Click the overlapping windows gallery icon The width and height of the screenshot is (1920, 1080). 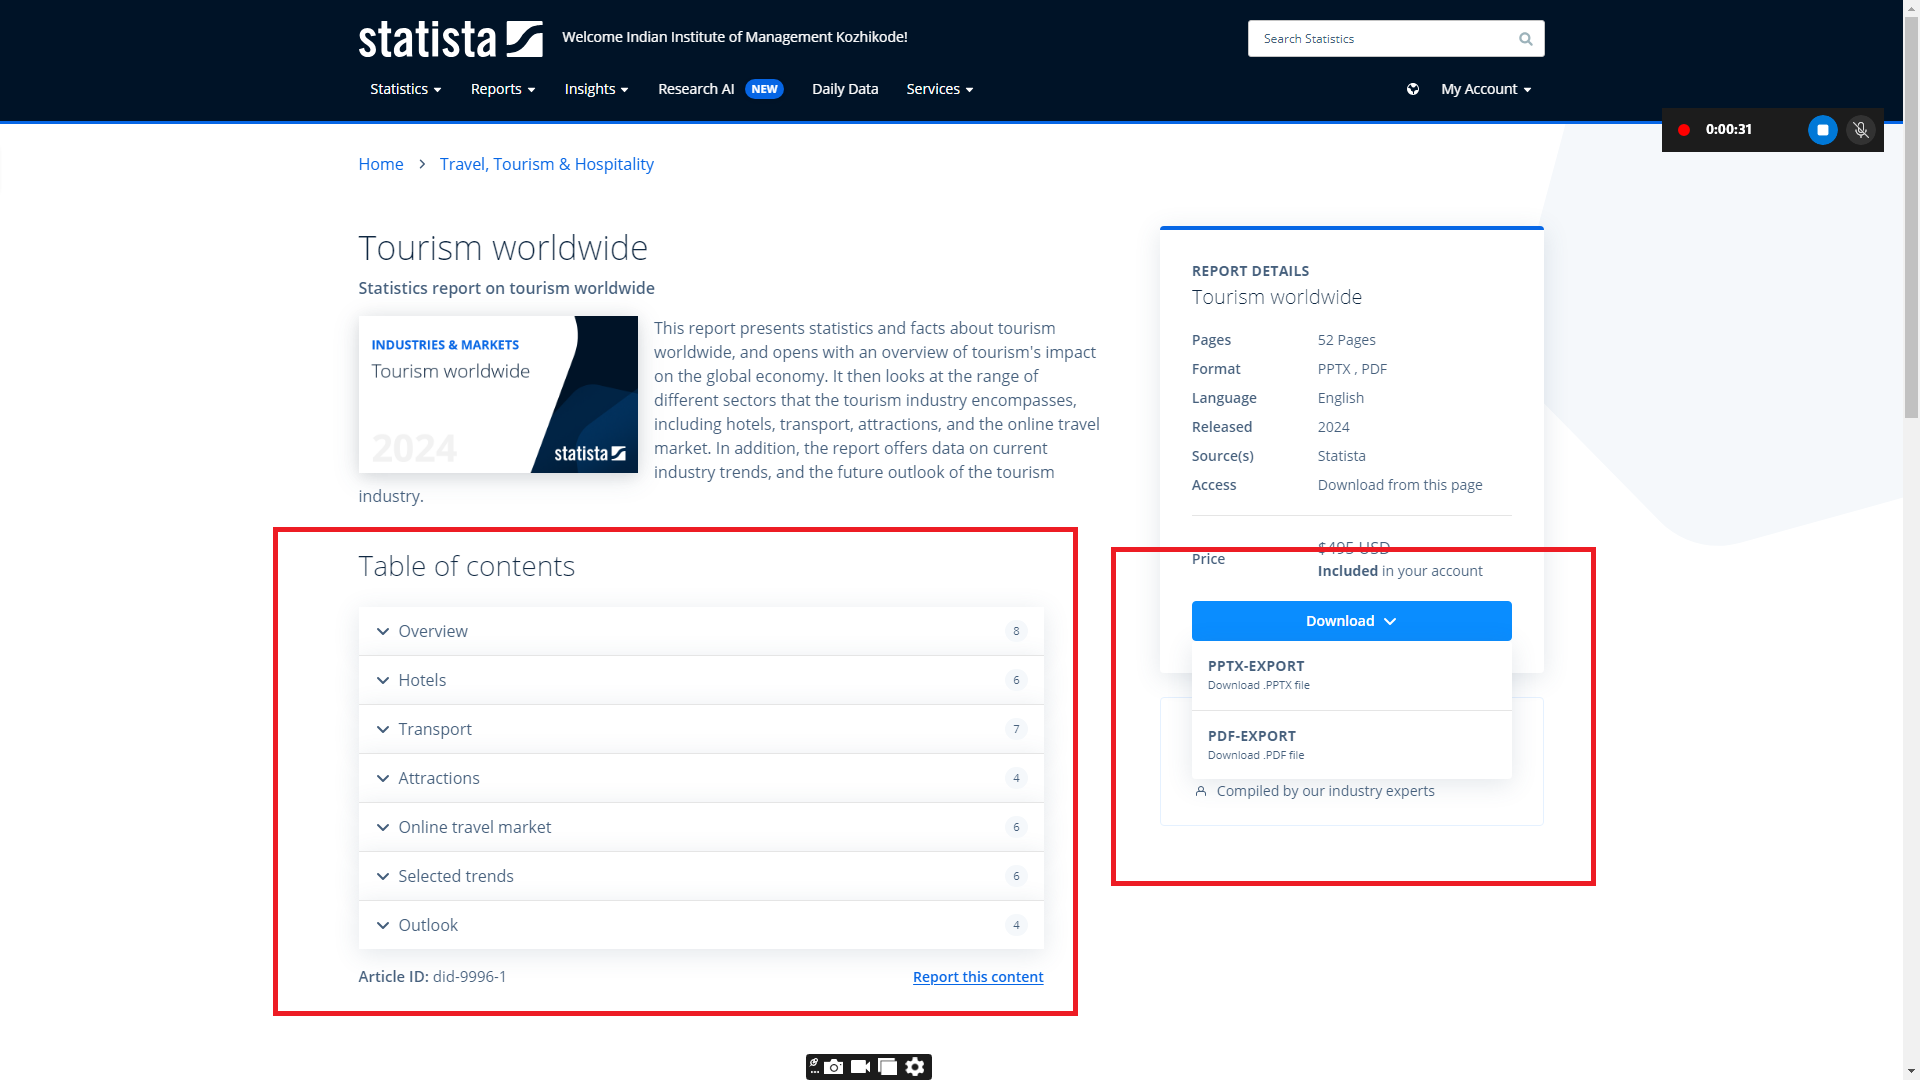pos(887,1067)
